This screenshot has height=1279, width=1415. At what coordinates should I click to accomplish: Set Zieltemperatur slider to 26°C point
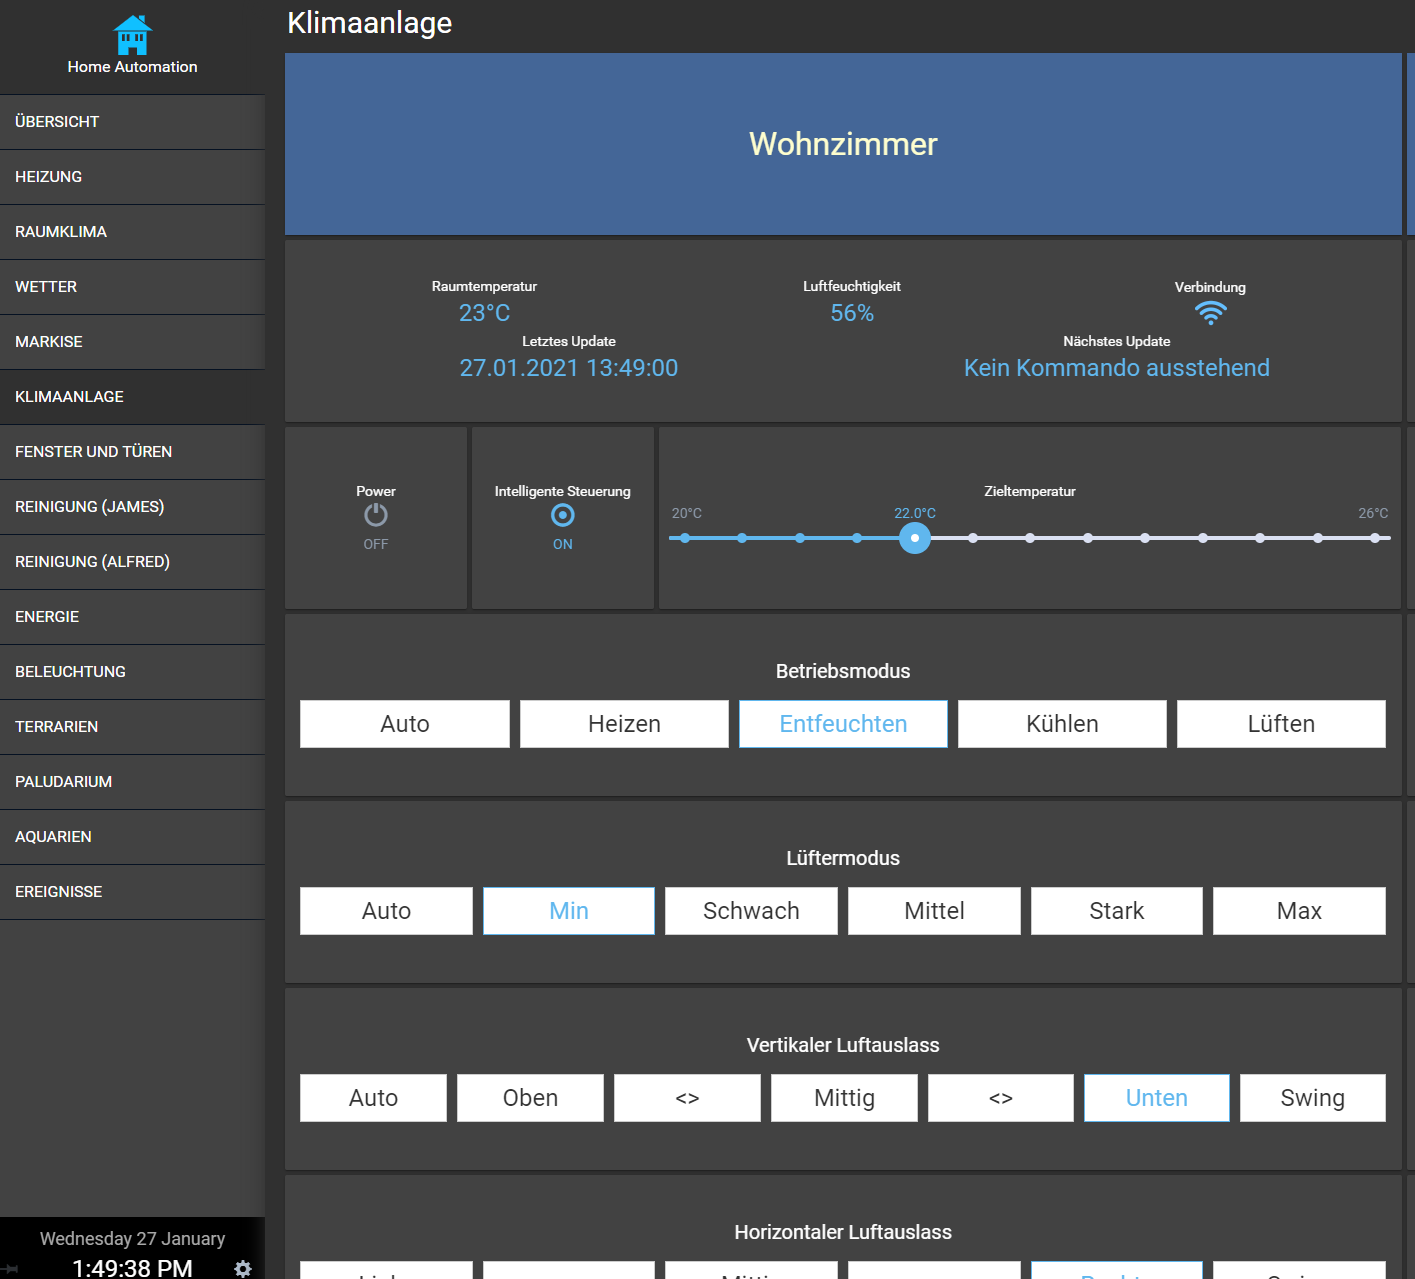(1375, 538)
